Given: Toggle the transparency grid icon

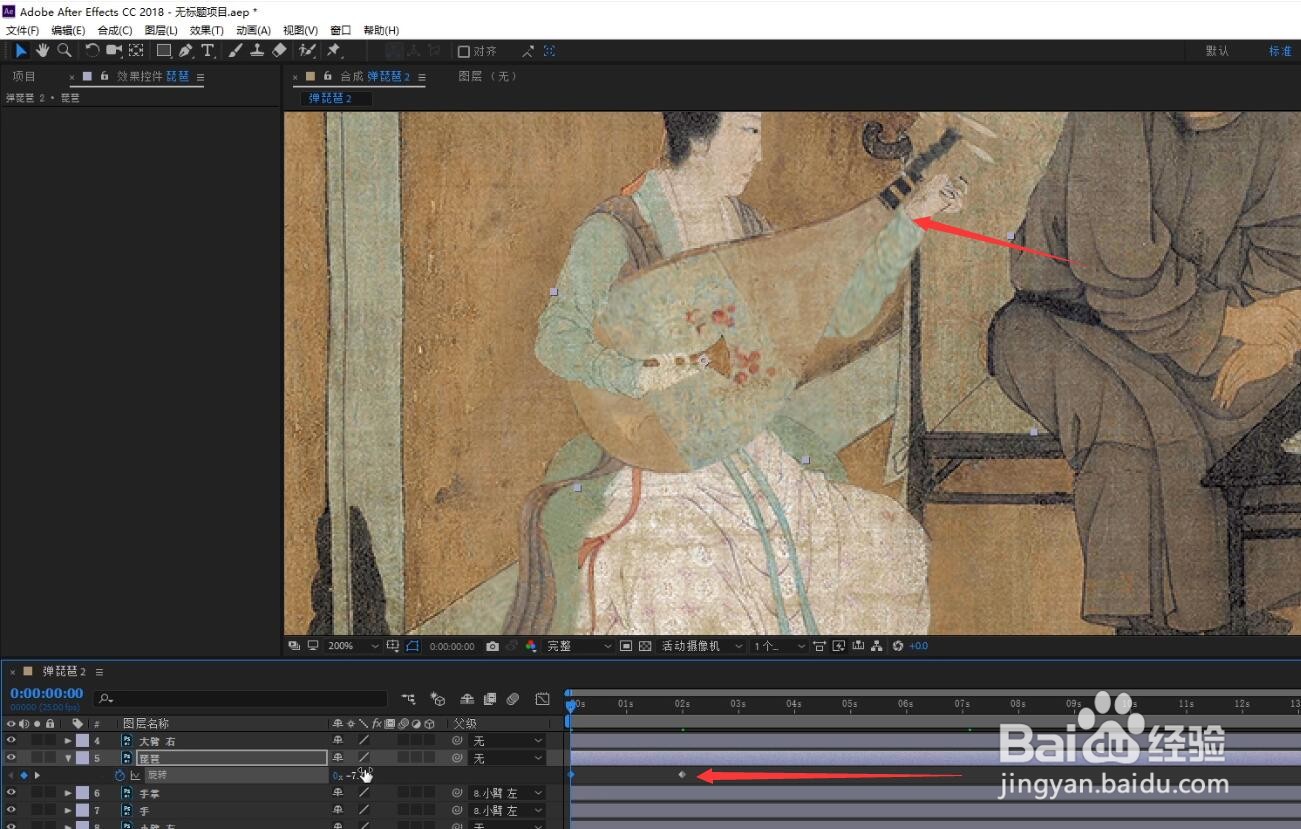Looking at the screenshot, I should (x=645, y=646).
